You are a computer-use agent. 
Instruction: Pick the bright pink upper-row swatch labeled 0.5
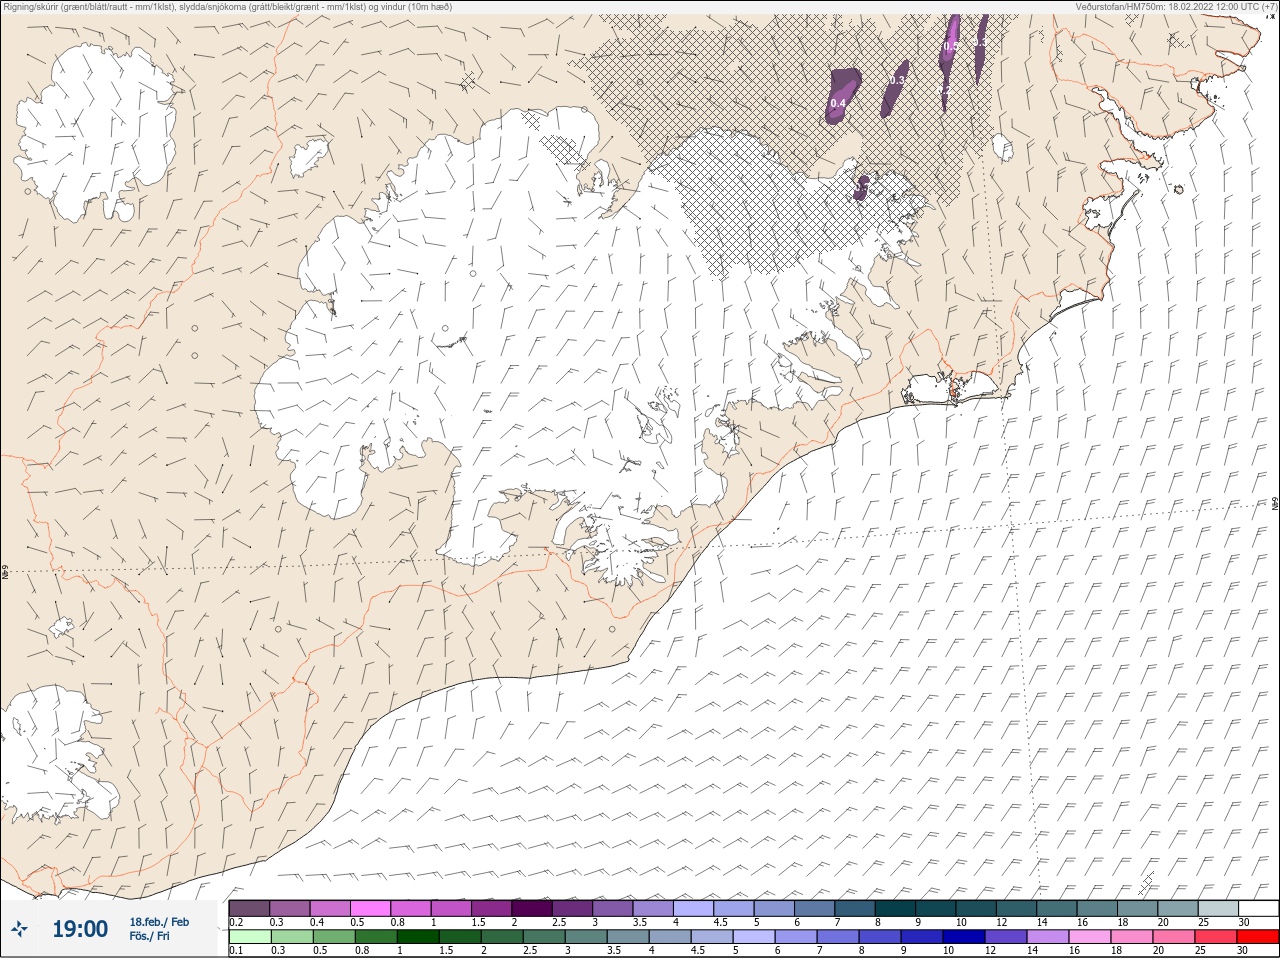click(370, 909)
